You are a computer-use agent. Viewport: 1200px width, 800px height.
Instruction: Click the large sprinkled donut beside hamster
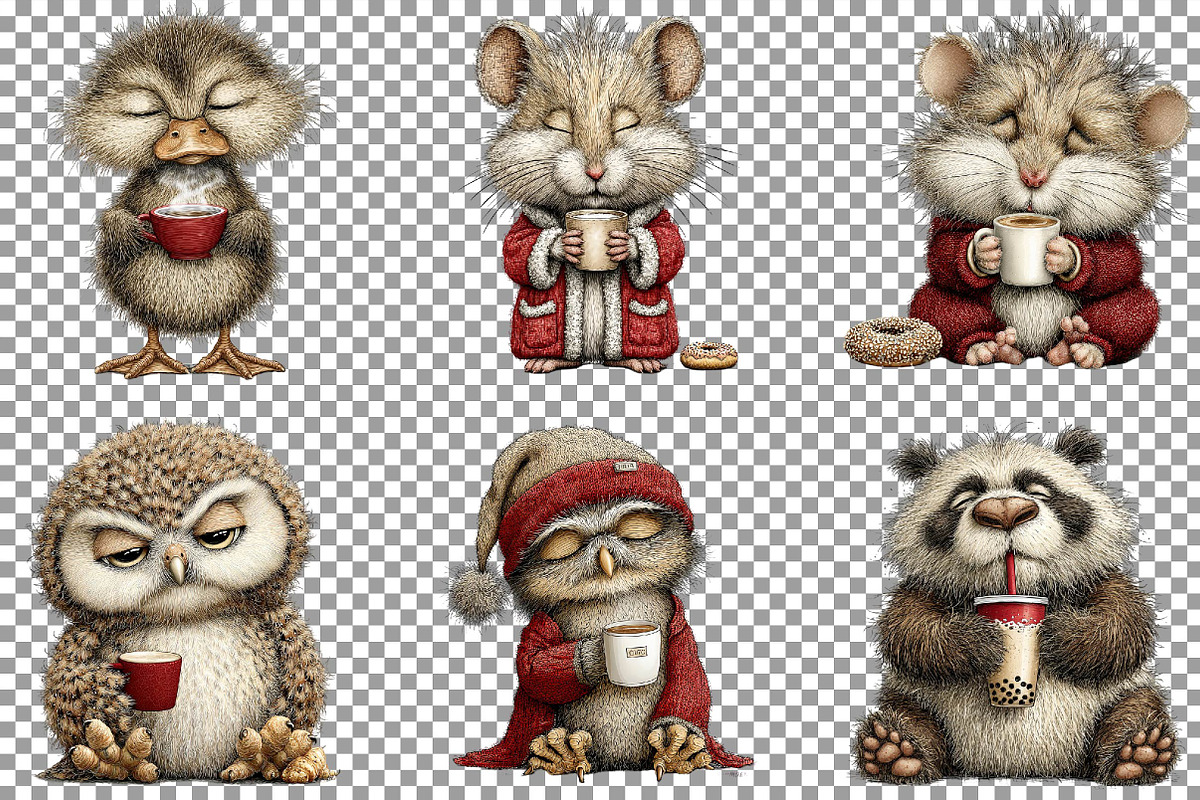click(x=893, y=342)
